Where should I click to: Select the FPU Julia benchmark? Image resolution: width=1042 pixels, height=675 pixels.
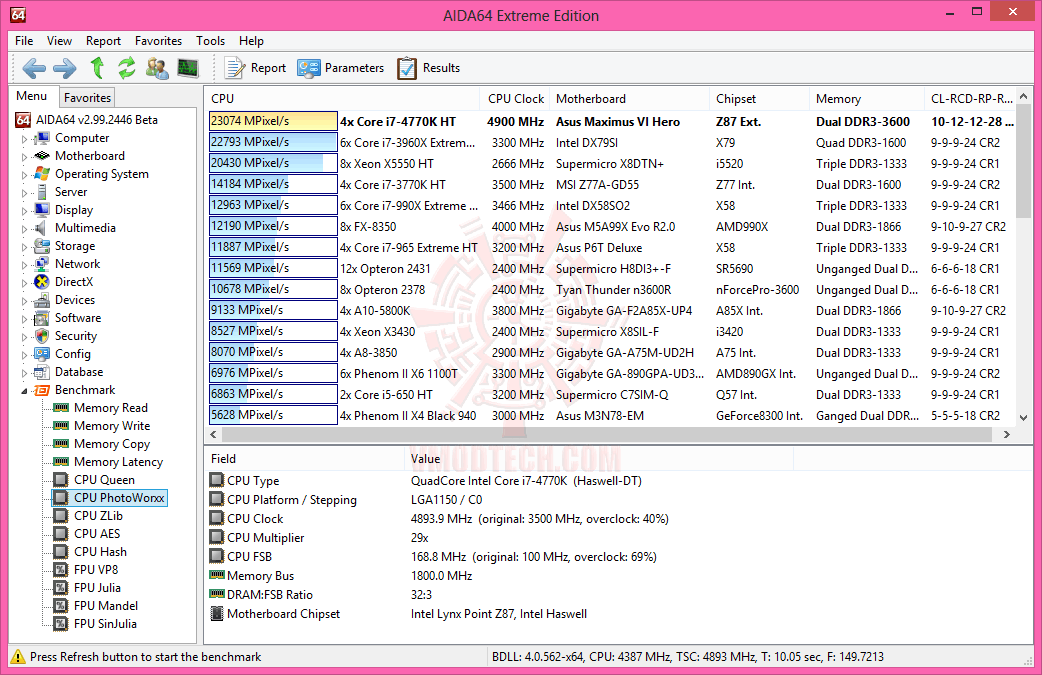pos(97,587)
